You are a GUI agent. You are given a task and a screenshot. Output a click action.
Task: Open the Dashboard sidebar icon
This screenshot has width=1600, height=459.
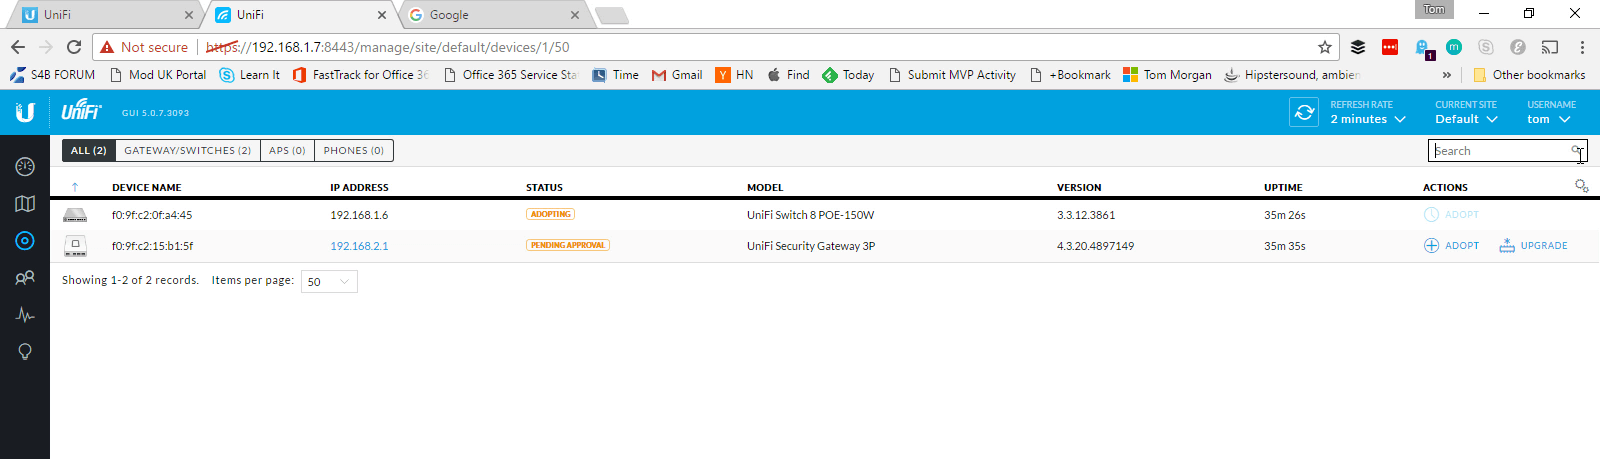point(25,167)
